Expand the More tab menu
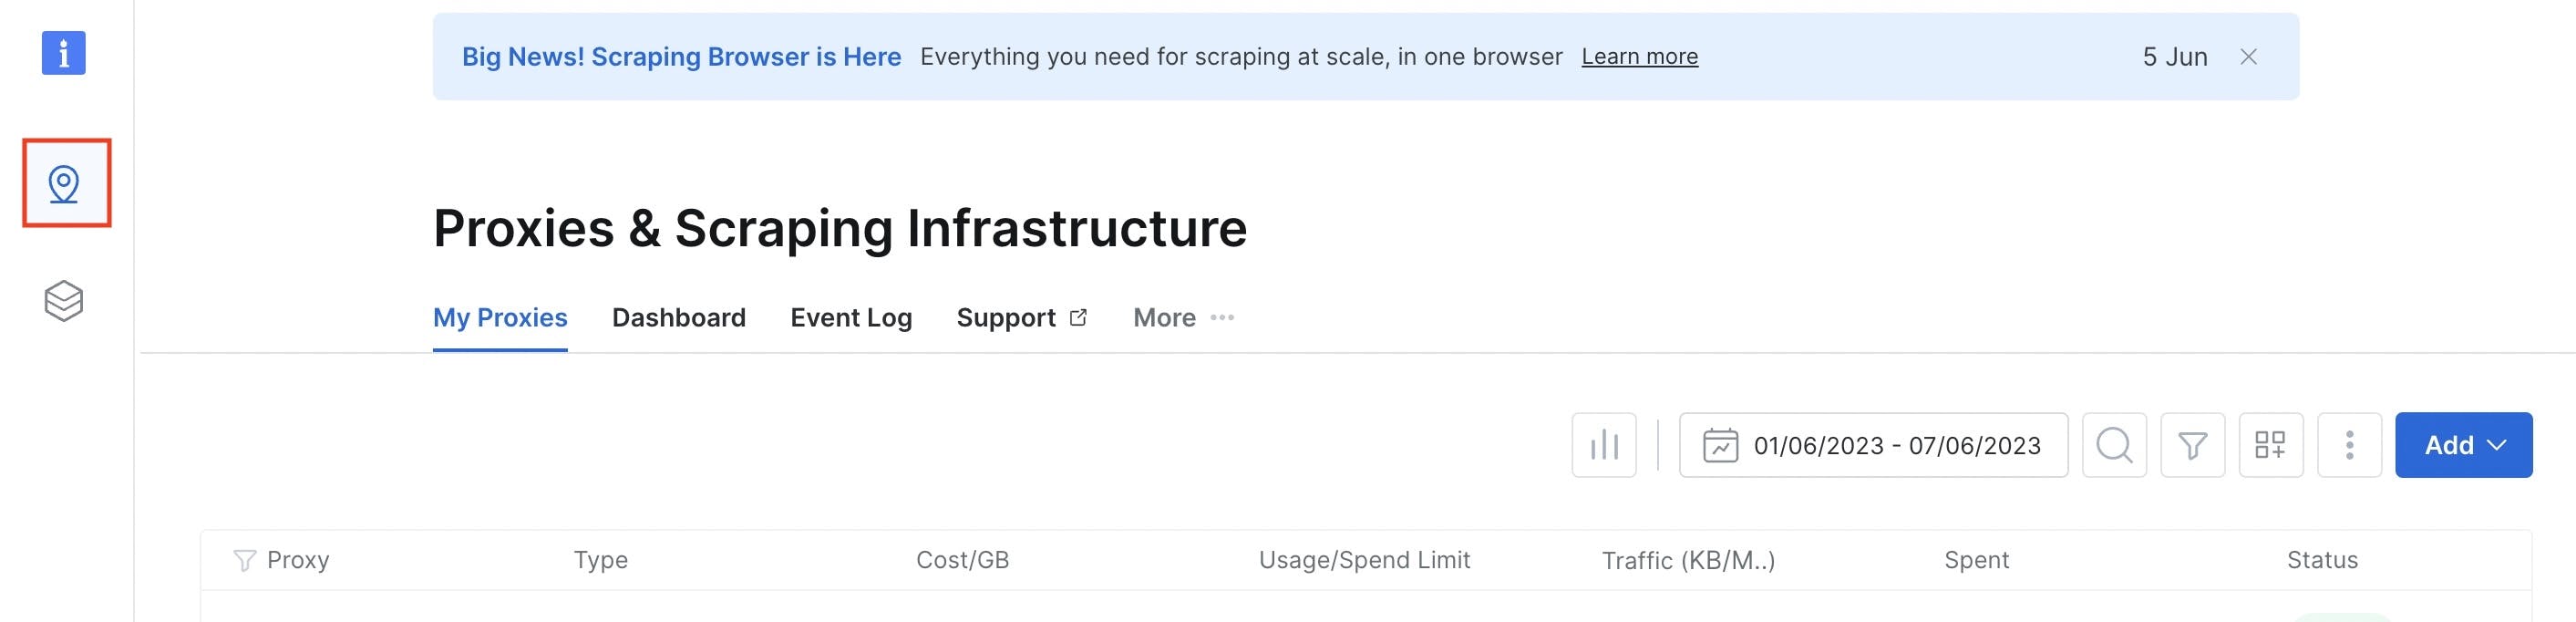This screenshot has width=2576, height=622. pos(1183,318)
